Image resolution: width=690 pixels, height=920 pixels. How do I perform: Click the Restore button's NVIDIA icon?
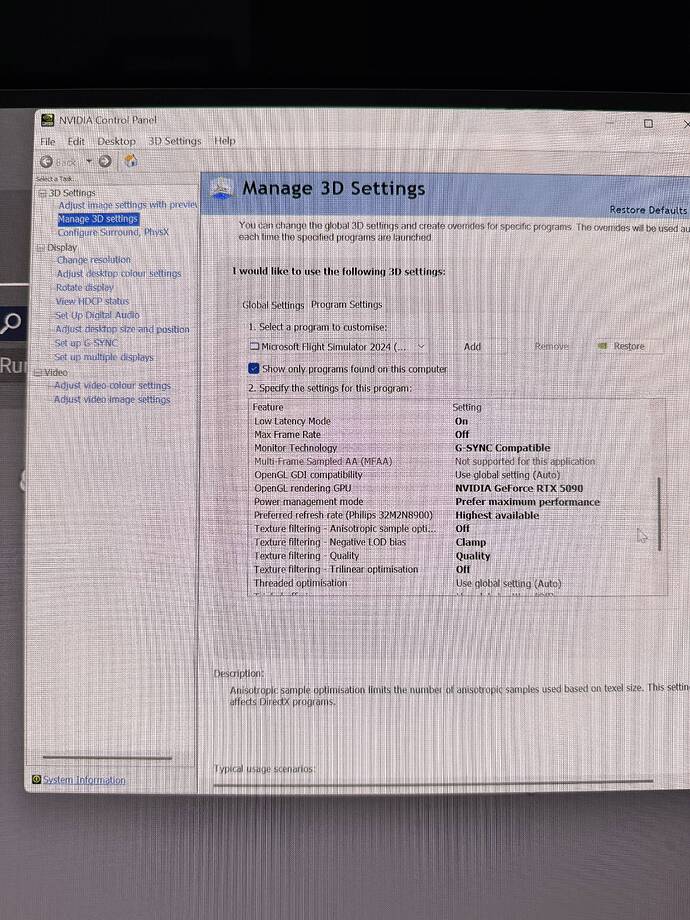coord(602,346)
